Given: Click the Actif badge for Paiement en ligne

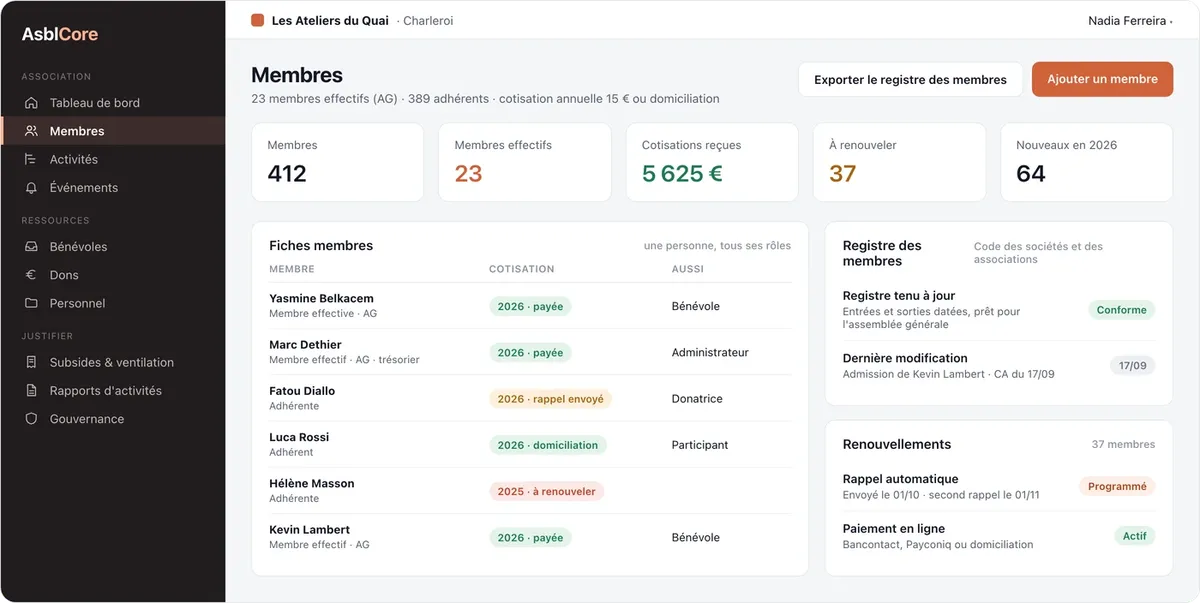Looking at the screenshot, I should (x=1134, y=536).
